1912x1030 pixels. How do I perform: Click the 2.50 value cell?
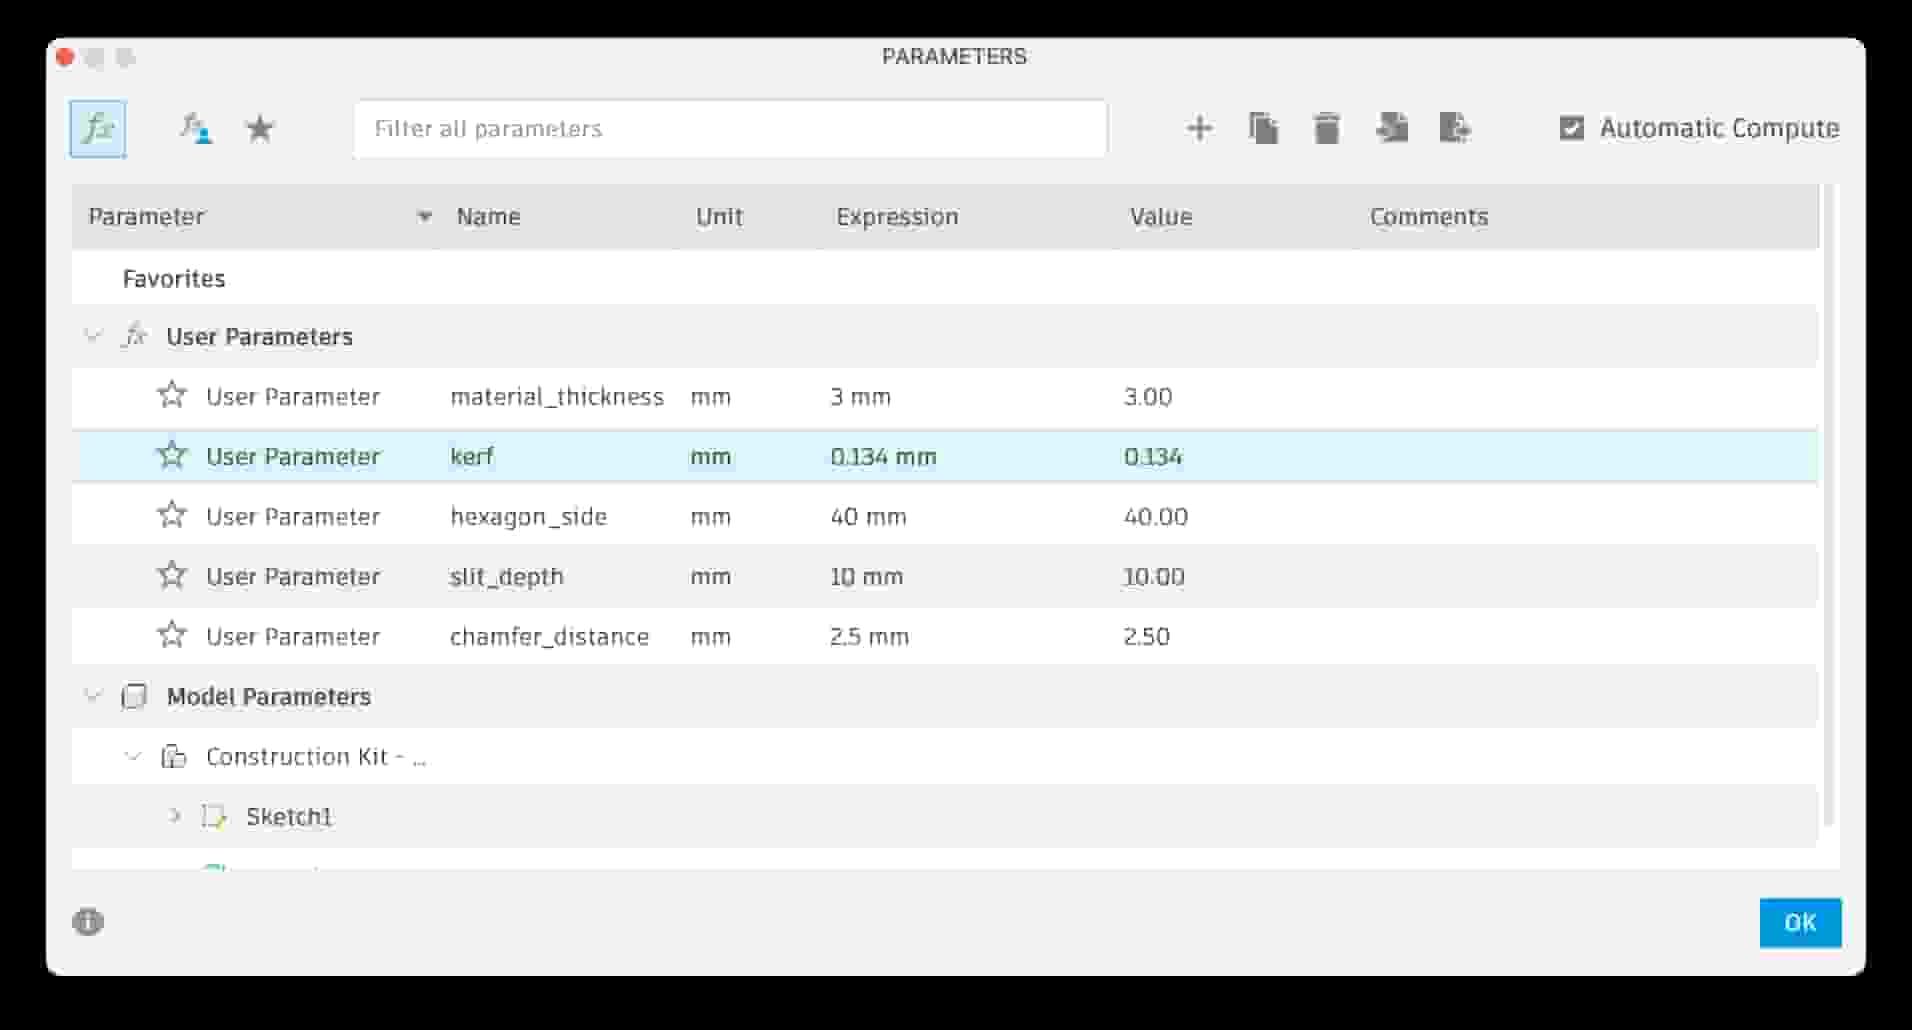pos(1147,637)
